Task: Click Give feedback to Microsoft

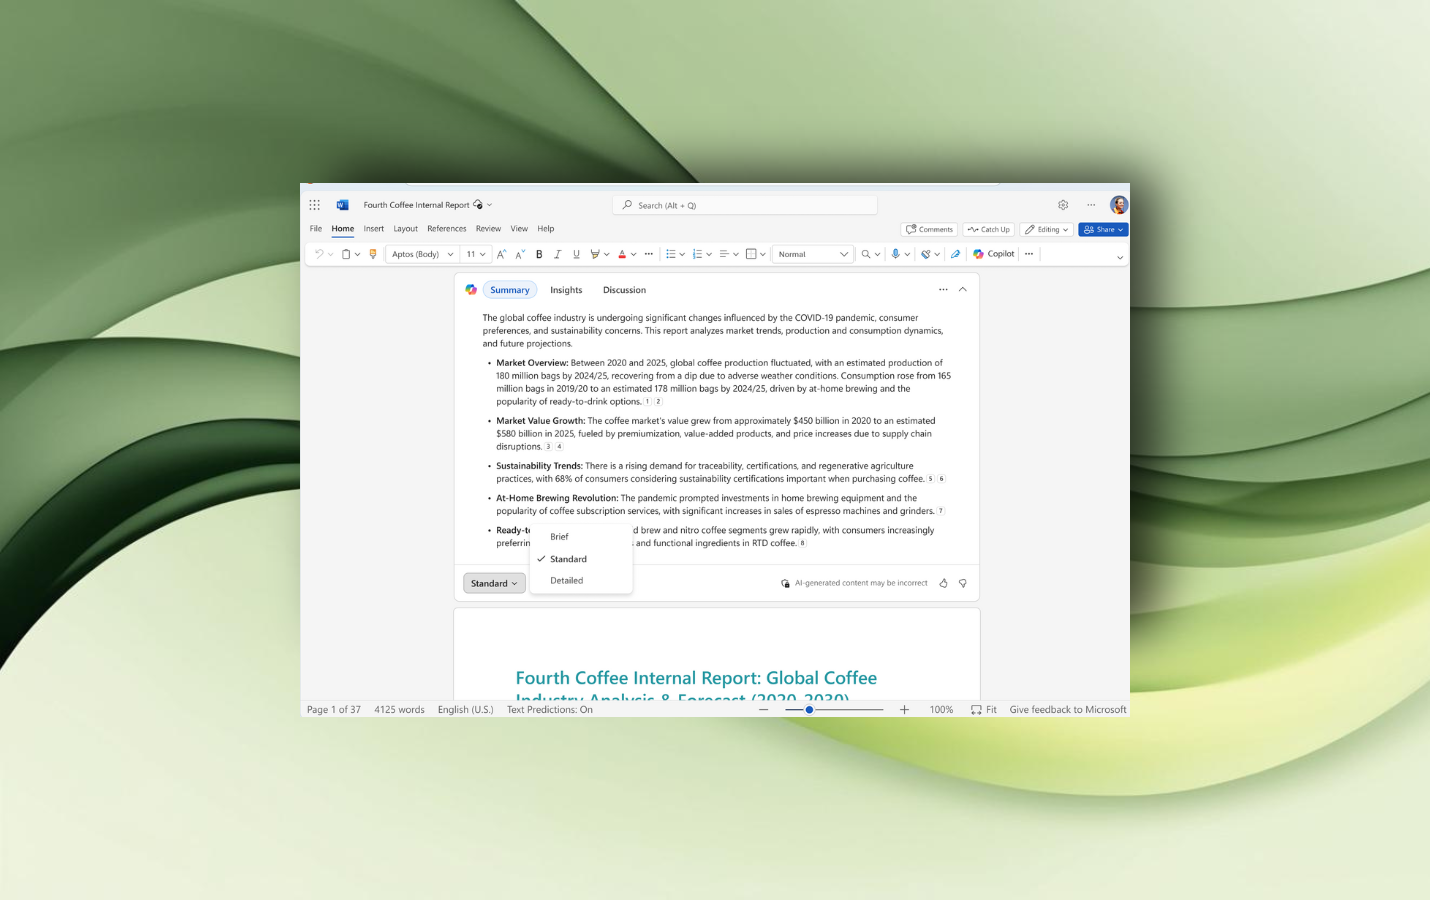Action: coord(1068,710)
